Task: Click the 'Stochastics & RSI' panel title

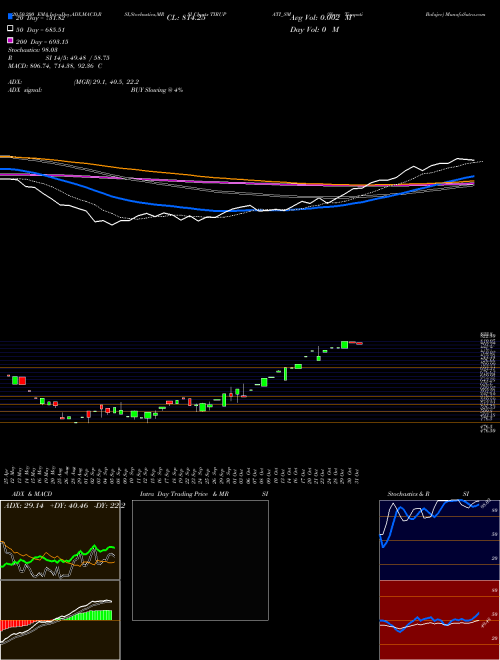Action: point(428,494)
